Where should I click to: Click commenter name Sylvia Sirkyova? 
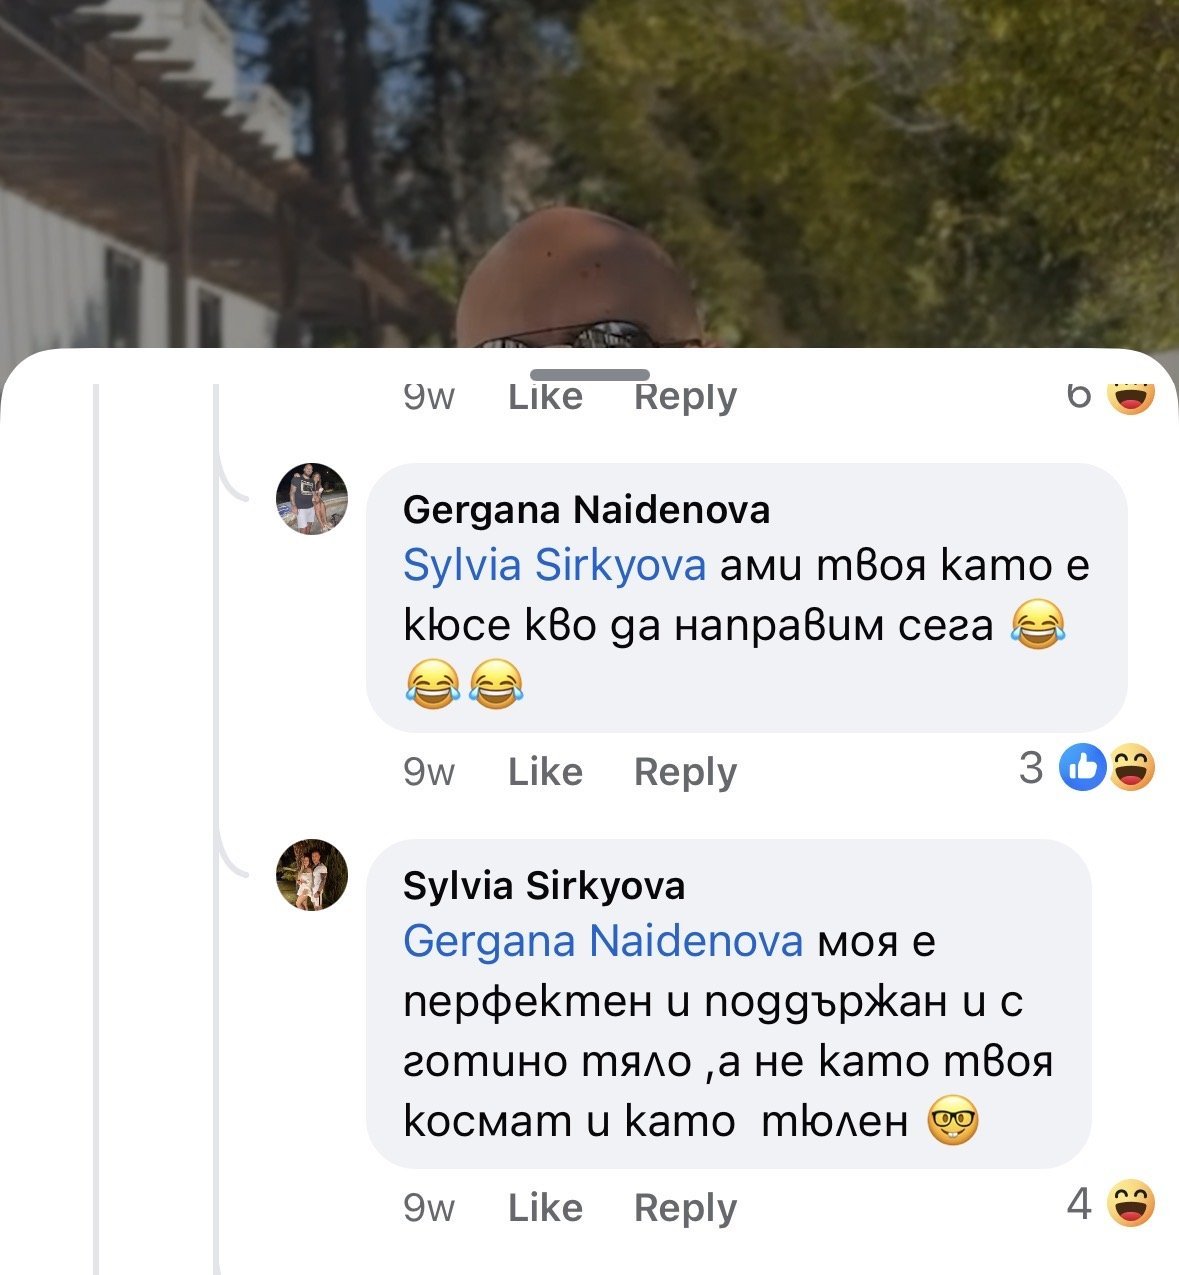(x=544, y=886)
